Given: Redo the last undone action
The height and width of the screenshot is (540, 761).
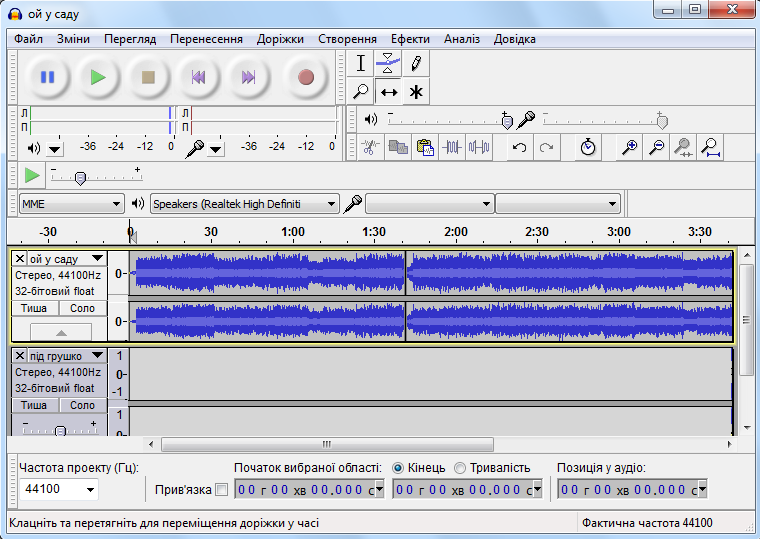Looking at the screenshot, I should point(546,147).
